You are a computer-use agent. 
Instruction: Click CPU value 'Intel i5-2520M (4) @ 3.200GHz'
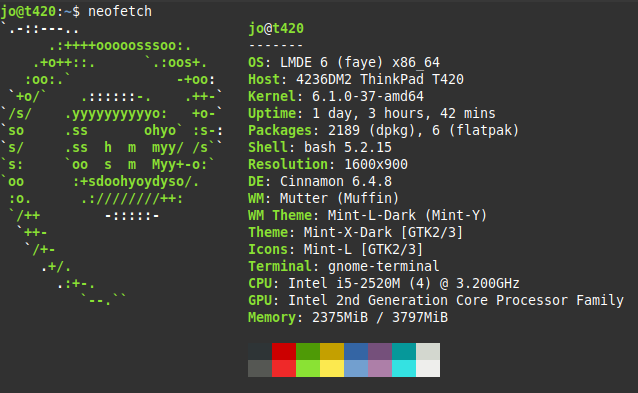[x=404, y=284]
